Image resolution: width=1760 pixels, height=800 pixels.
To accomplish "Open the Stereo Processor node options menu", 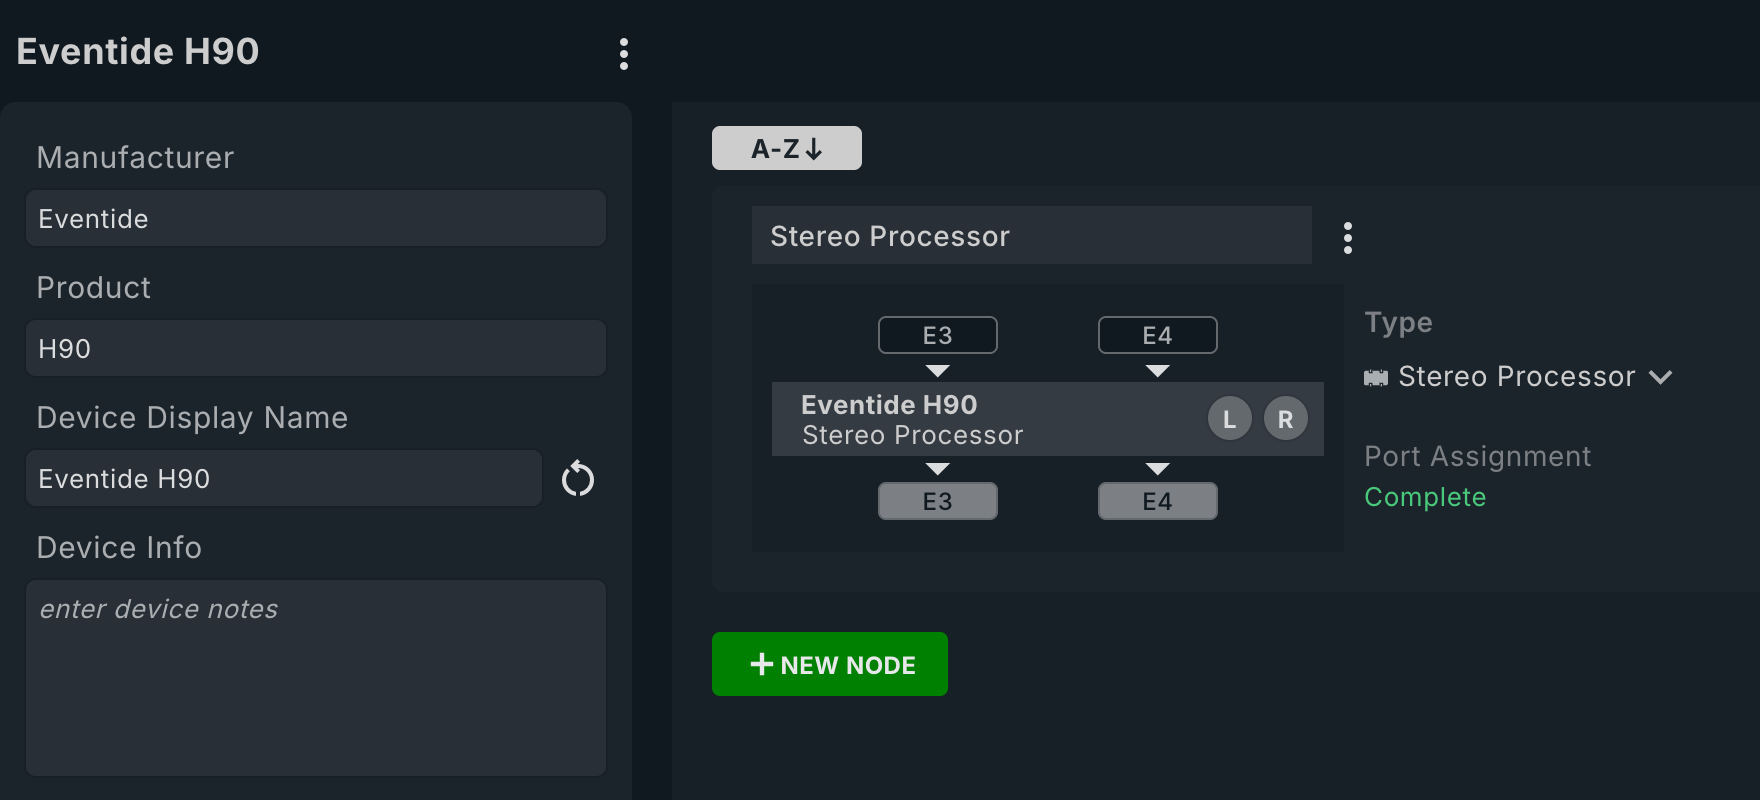I will [x=1348, y=238].
